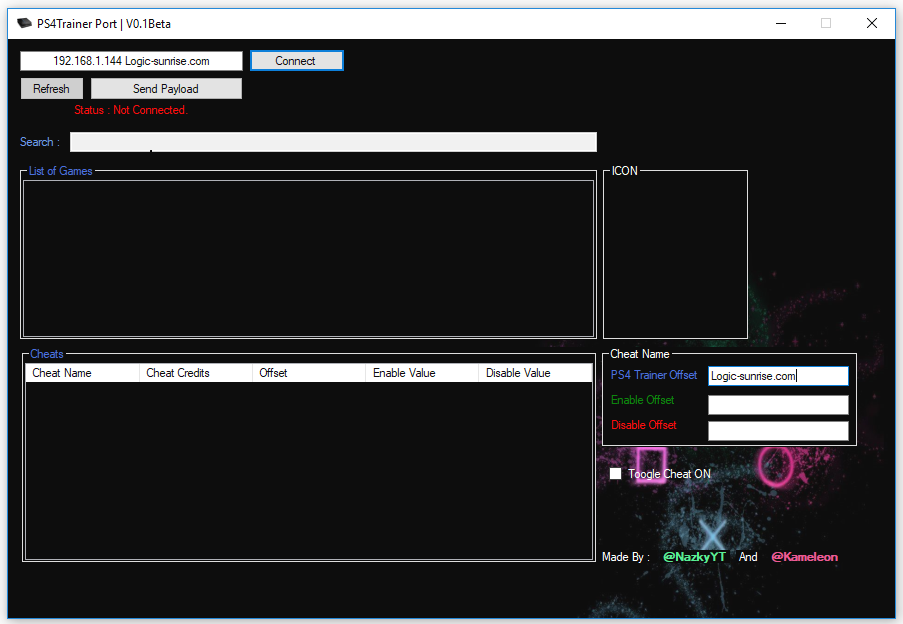Click the Status : Not Connected text
This screenshot has width=903, height=624.
(x=131, y=110)
